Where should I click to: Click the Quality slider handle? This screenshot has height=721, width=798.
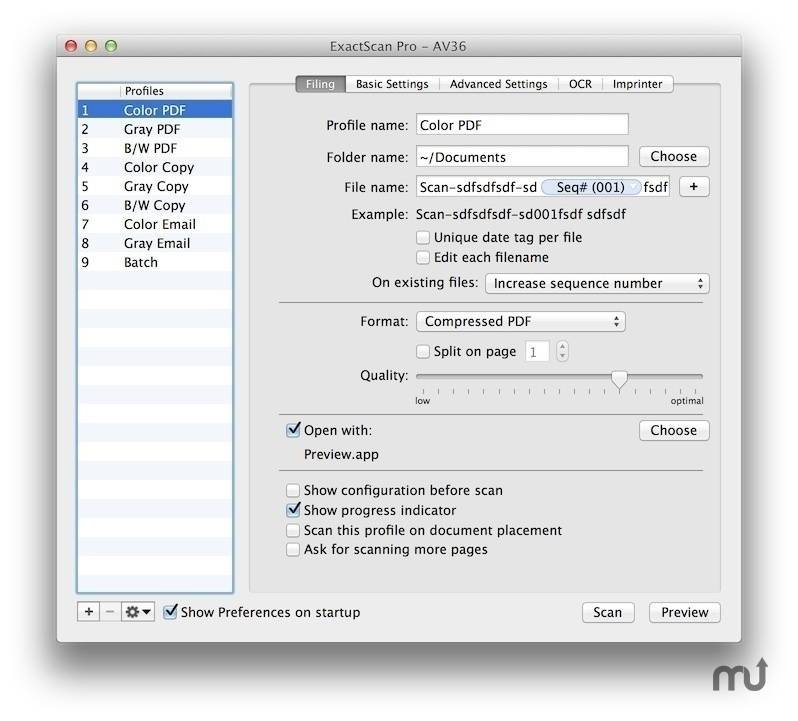[619, 379]
